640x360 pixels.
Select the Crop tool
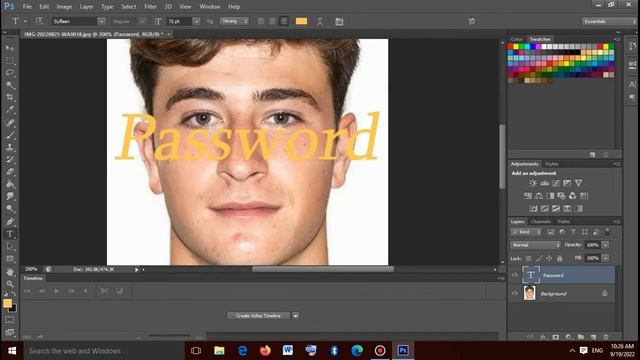(x=10, y=97)
